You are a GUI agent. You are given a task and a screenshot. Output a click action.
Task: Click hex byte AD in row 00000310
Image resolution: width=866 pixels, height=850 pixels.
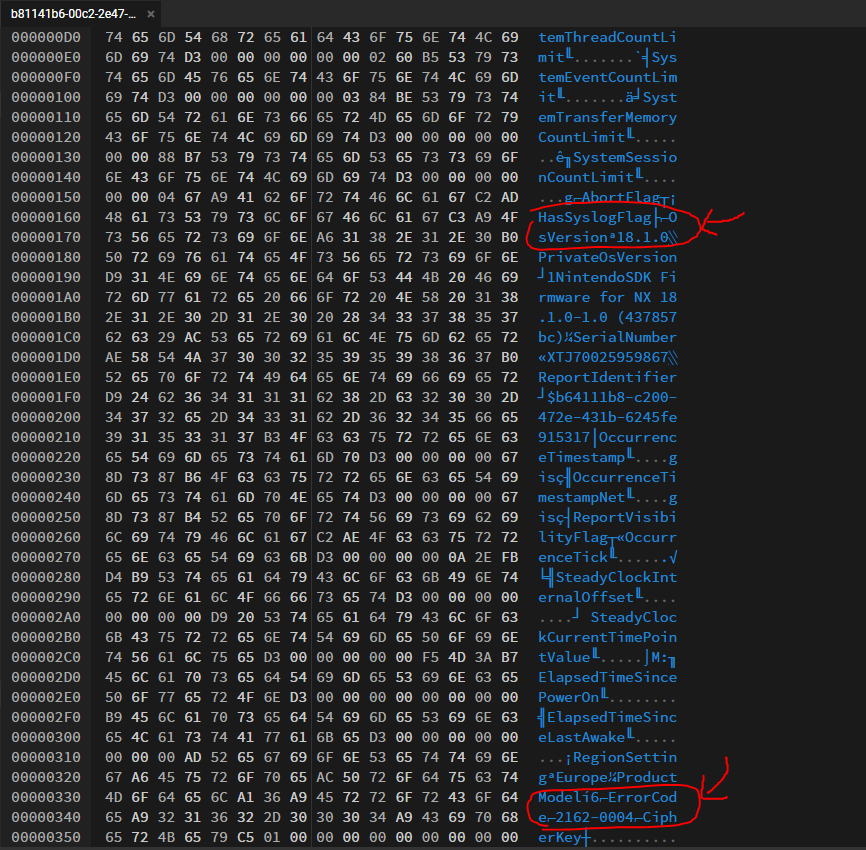[193, 757]
